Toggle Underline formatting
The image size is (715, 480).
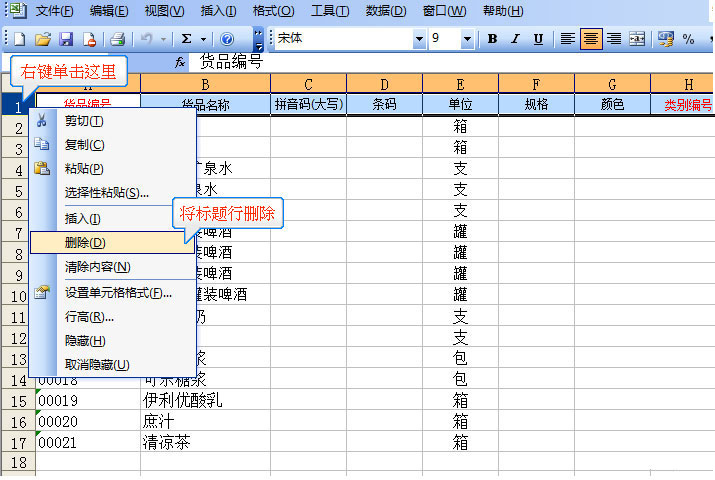point(539,39)
